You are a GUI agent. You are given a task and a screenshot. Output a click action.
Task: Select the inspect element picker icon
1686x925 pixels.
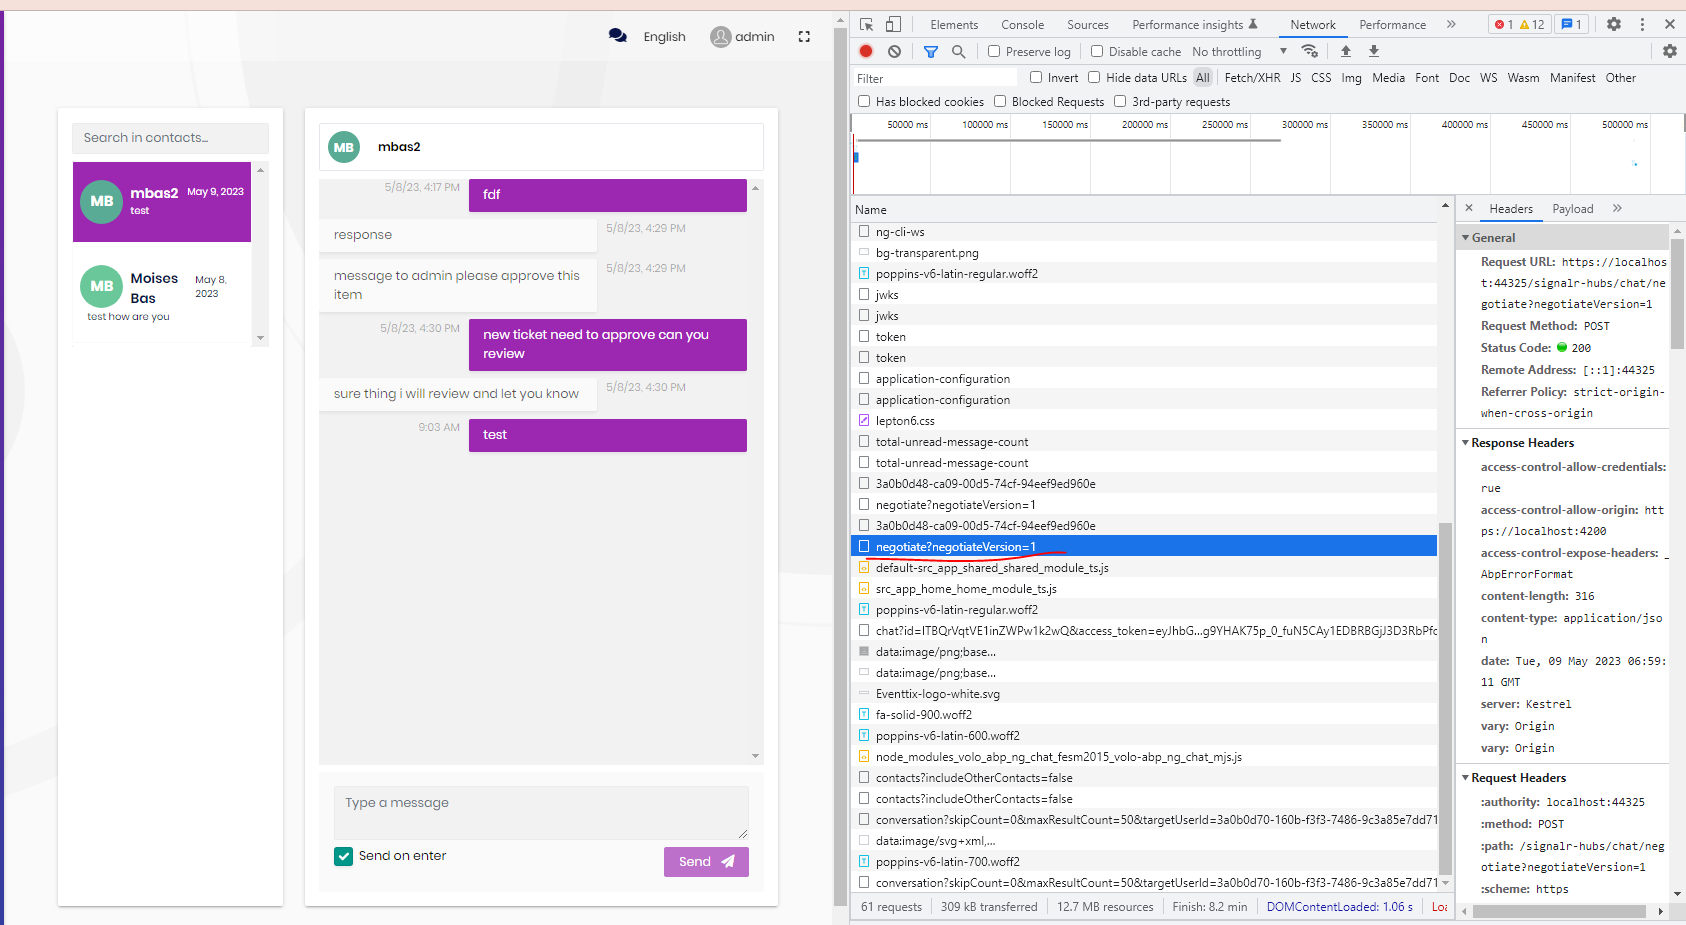[867, 24]
